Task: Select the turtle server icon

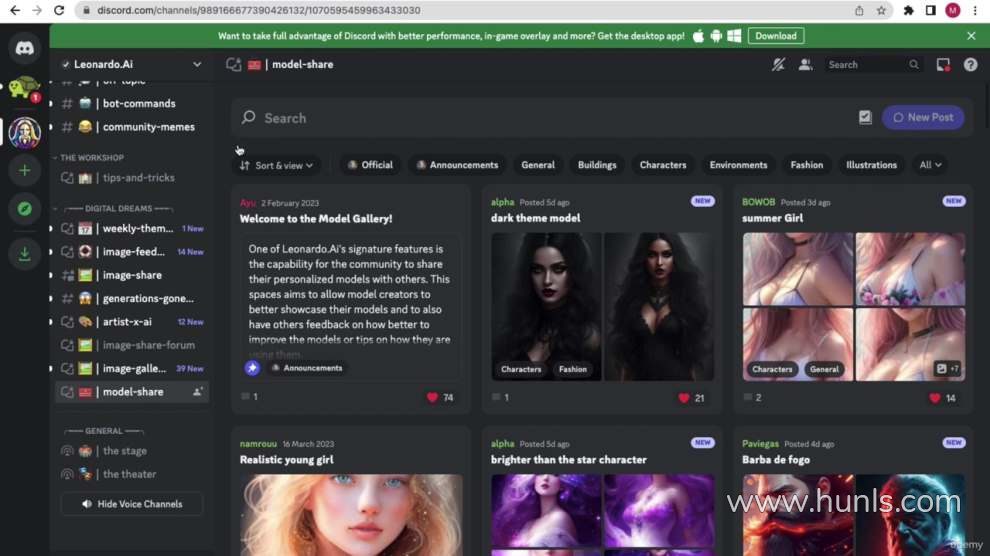Action: pyautogui.click(x=25, y=88)
